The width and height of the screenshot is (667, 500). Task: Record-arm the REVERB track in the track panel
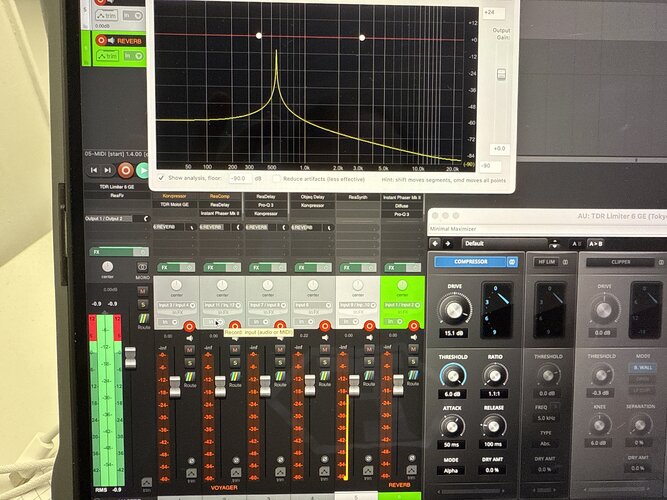click(x=101, y=40)
